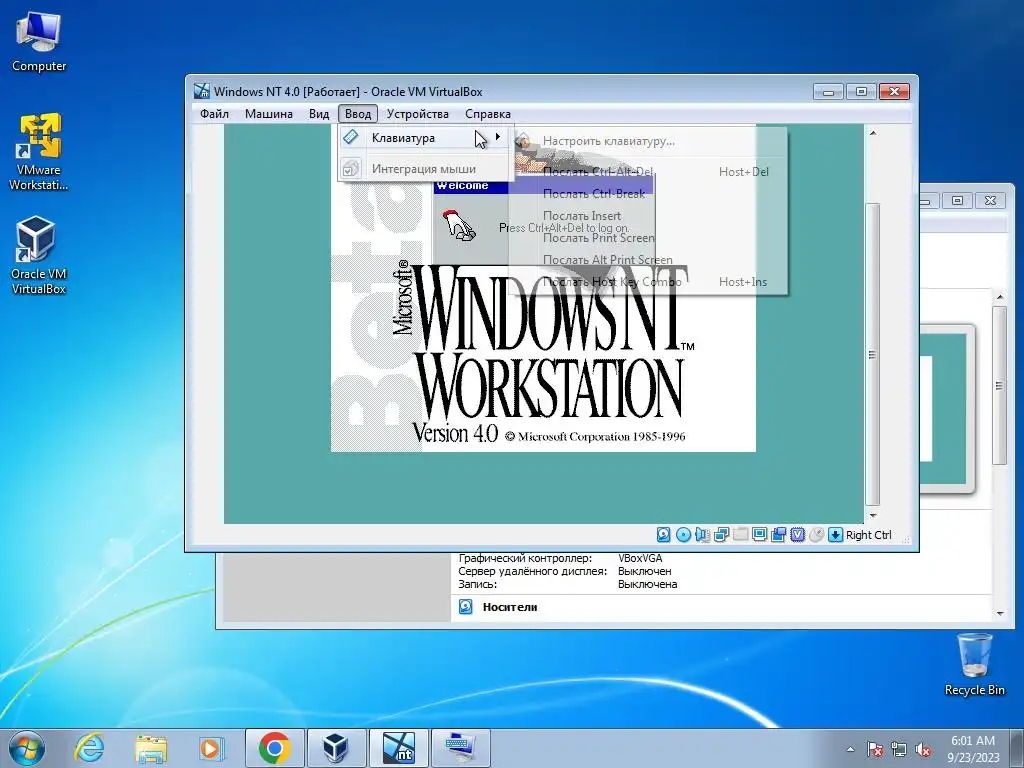
Task: Click the VirtualBox window title bar icon
Action: coord(202,91)
